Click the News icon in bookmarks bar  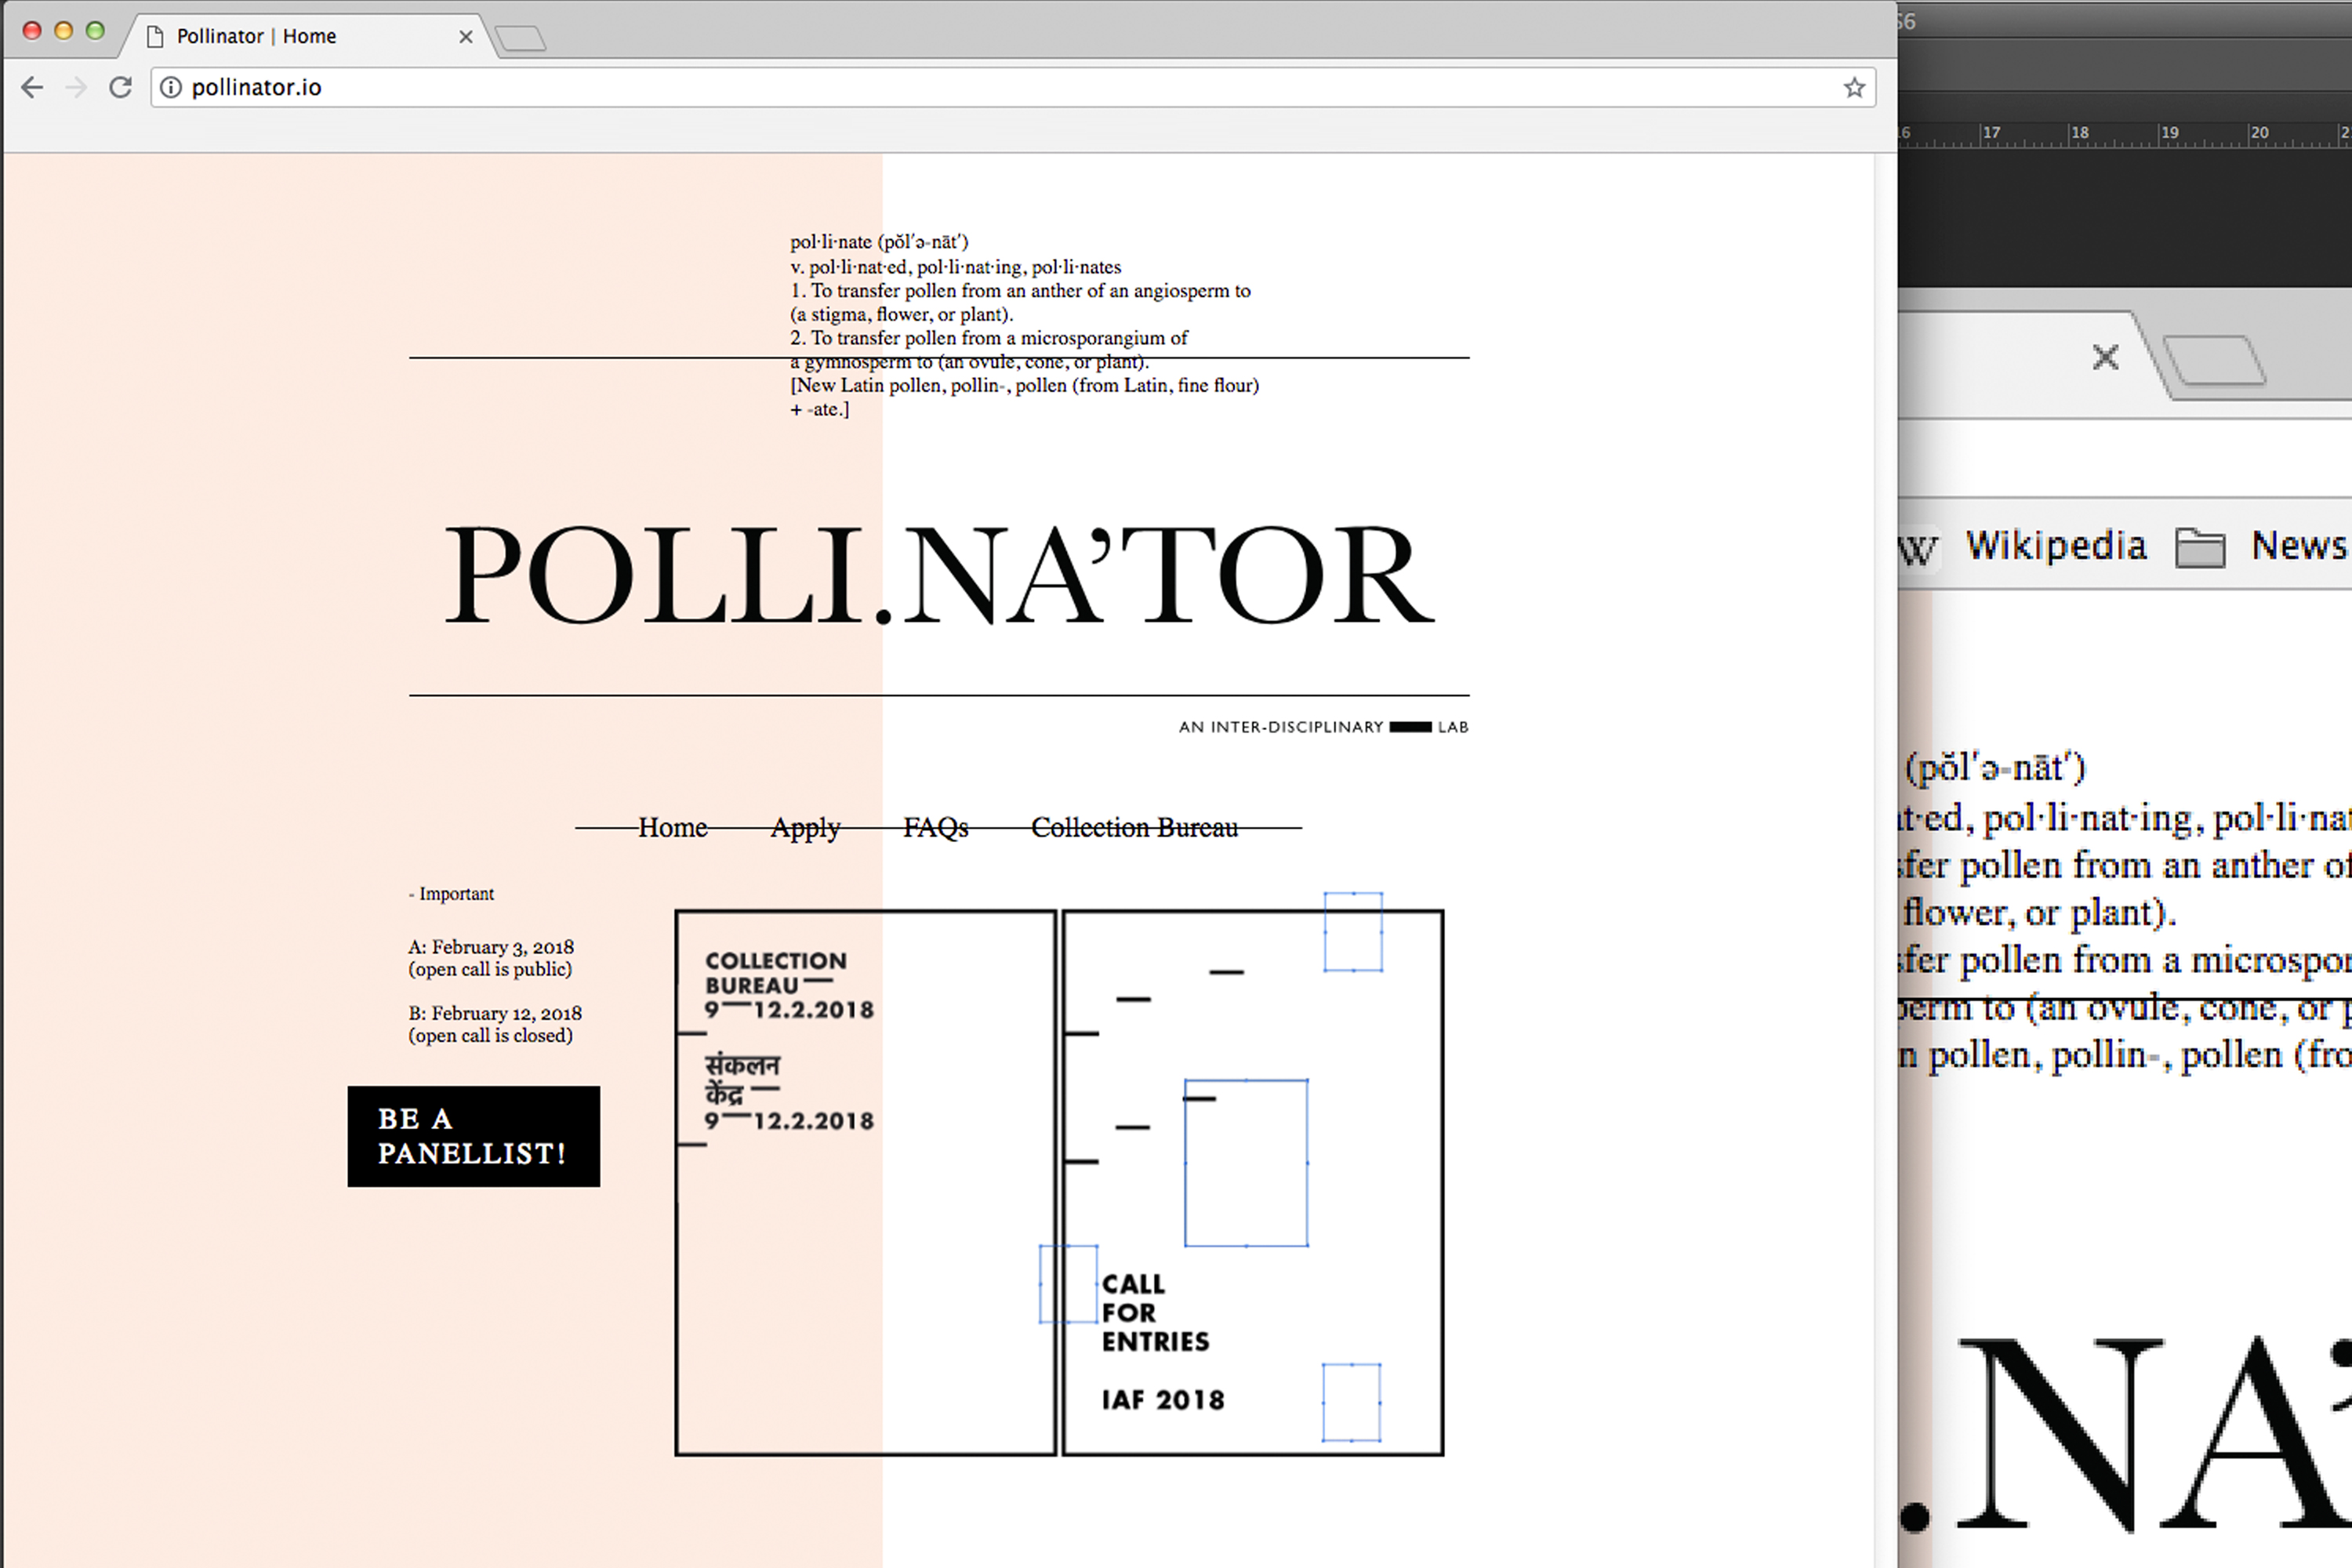[x=2203, y=544]
